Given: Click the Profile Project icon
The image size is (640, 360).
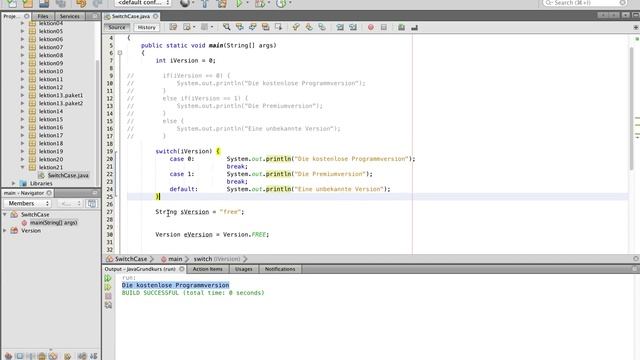Looking at the screenshot, I should tap(281, 3).
